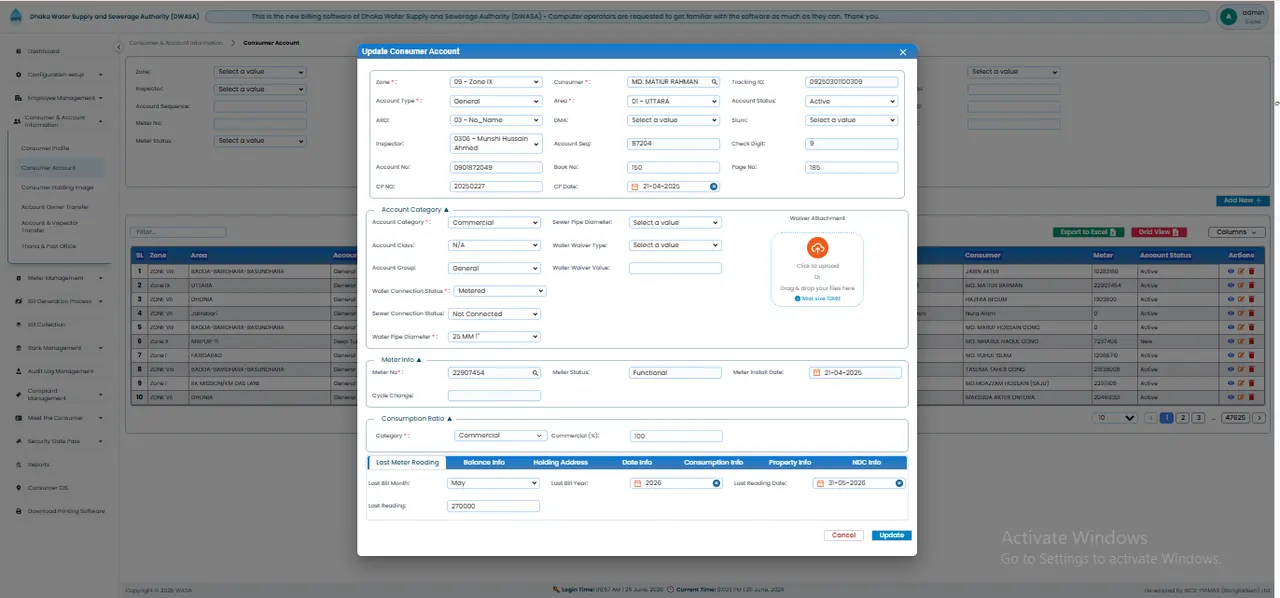Image resolution: width=1280 pixels, height=598 pixels.
Task: Open Download Printing Software in the sidebar
Action: (x=65, y=511)
